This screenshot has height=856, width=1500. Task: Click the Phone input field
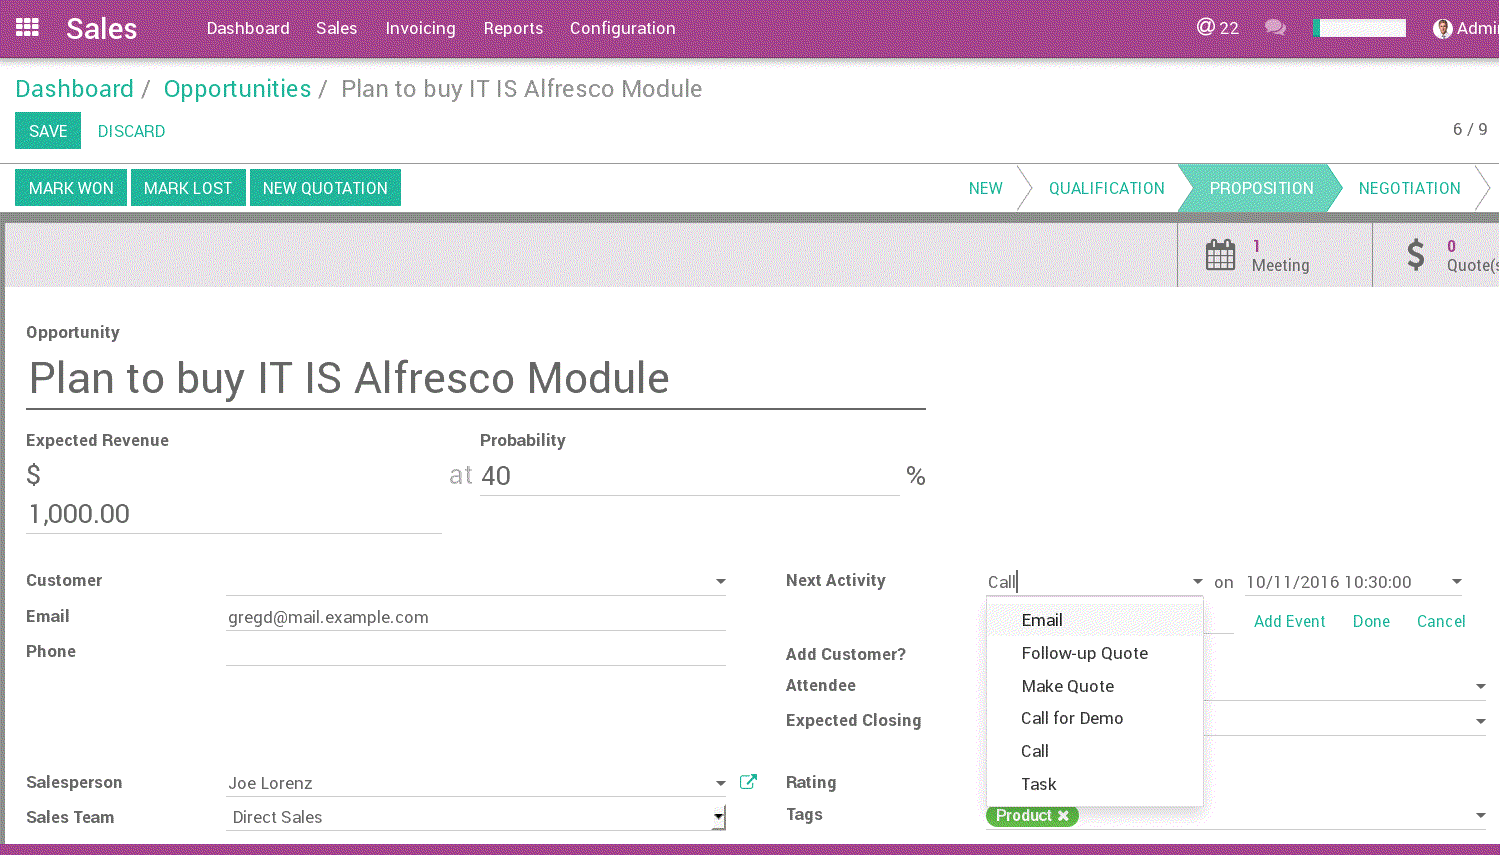(475, 652)
